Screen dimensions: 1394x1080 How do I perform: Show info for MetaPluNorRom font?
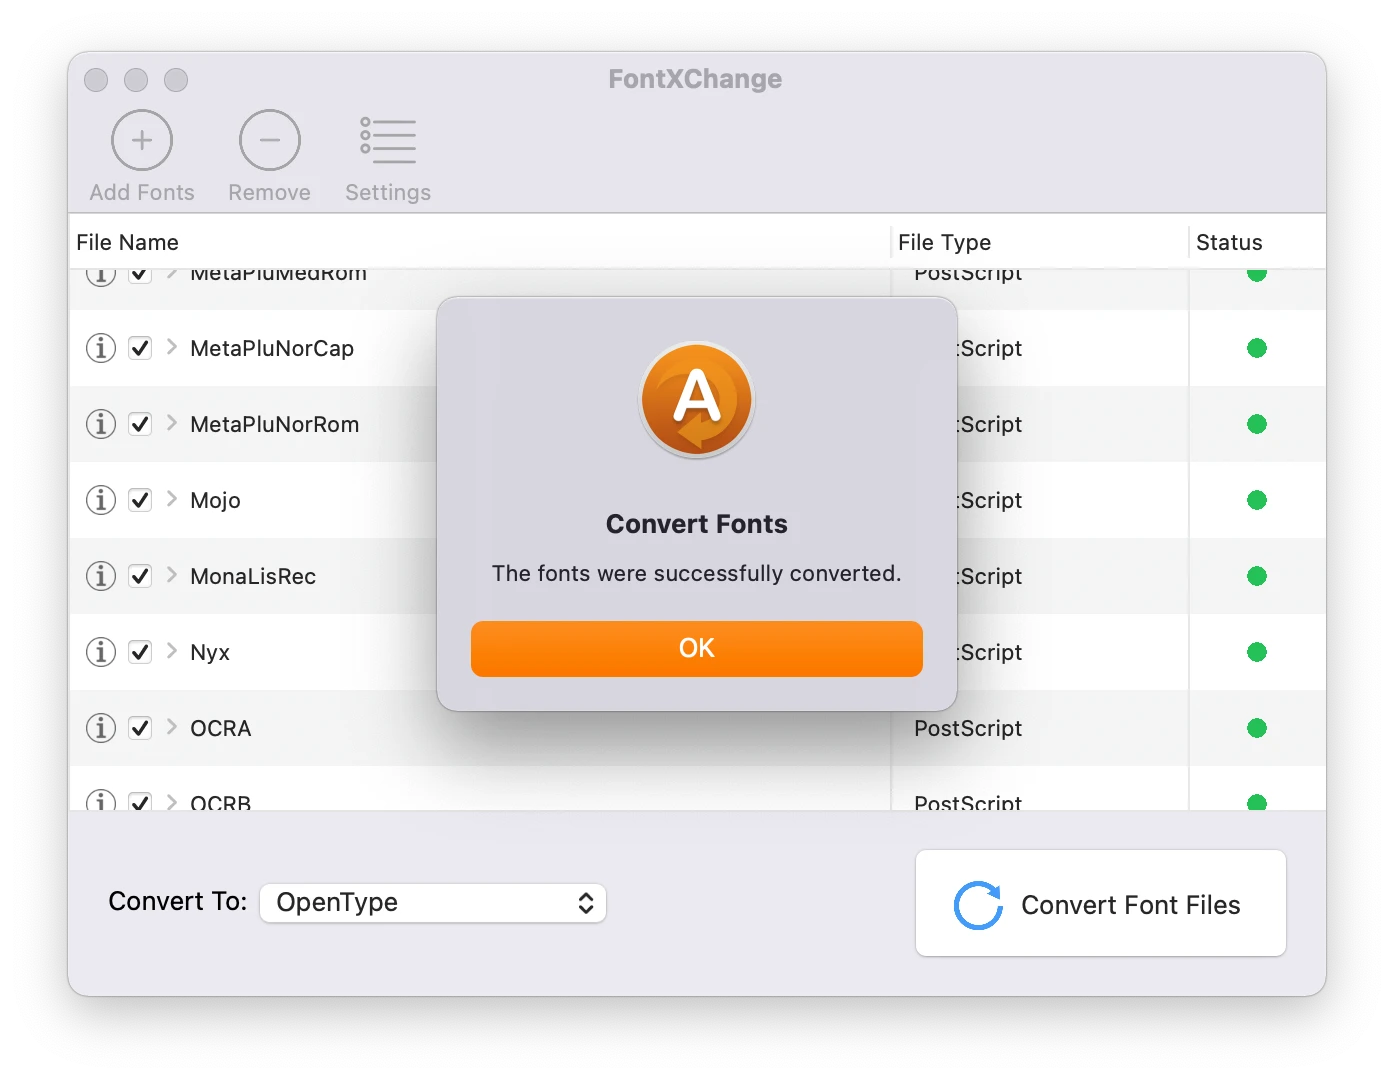pyautogui.click(x=101, y=424)
